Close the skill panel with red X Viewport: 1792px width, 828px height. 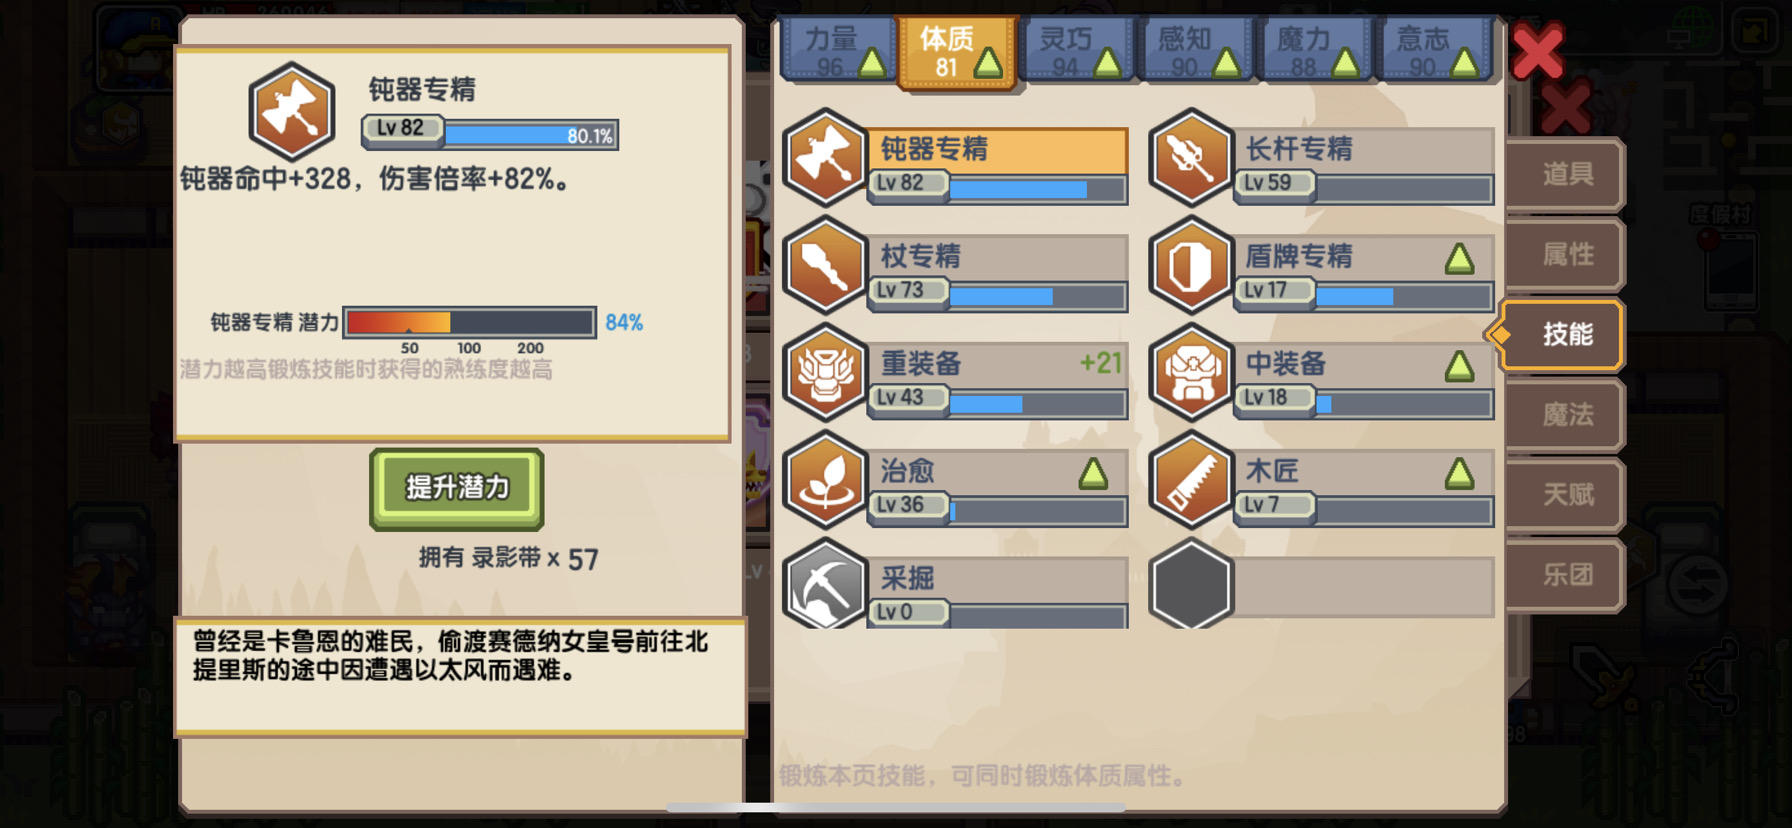coord(1538,52)
